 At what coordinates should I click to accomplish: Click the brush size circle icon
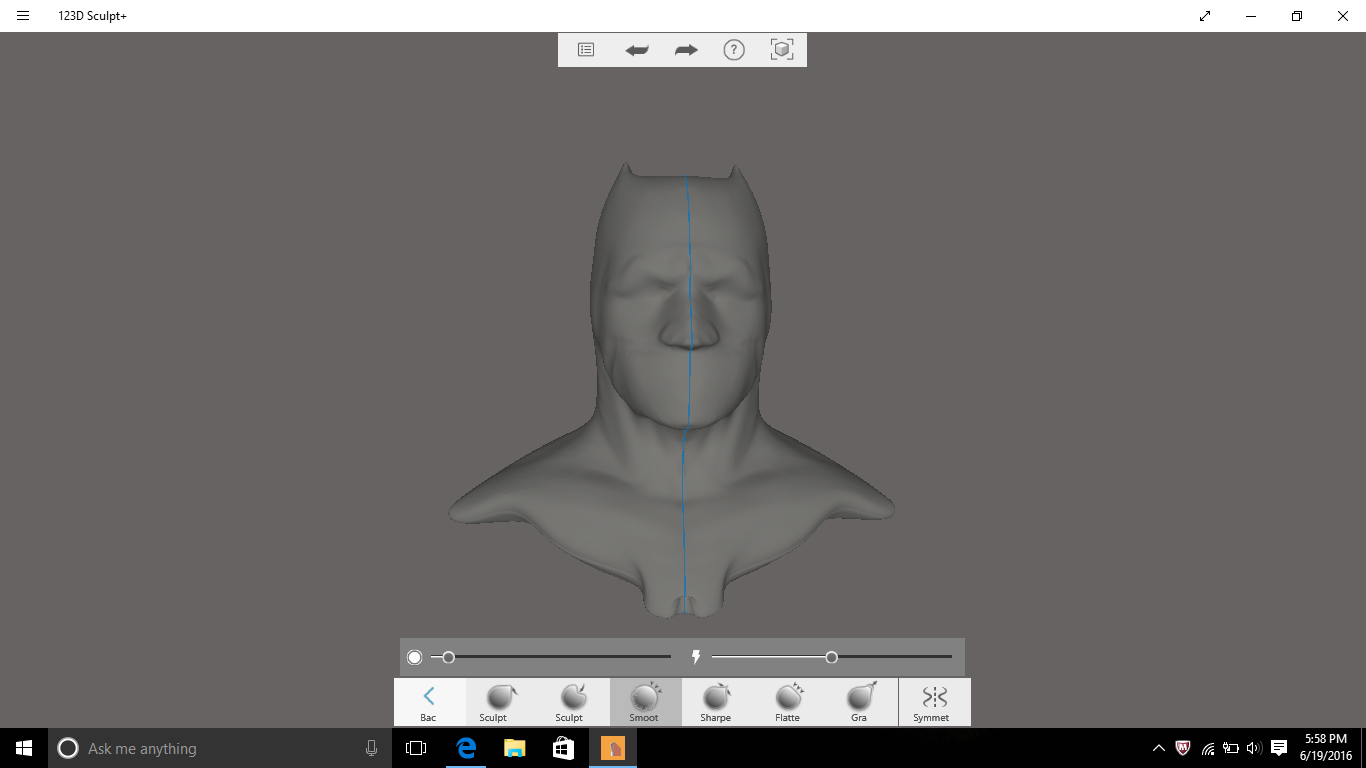[x=415, y=657]
